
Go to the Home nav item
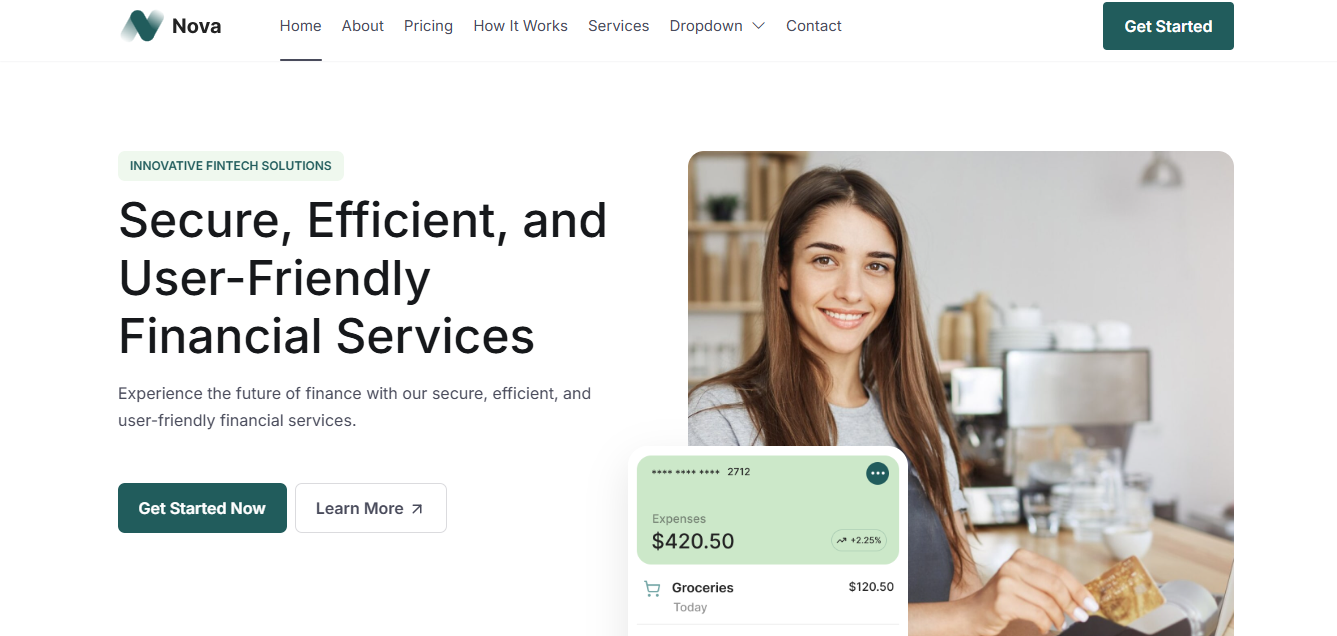300,26
